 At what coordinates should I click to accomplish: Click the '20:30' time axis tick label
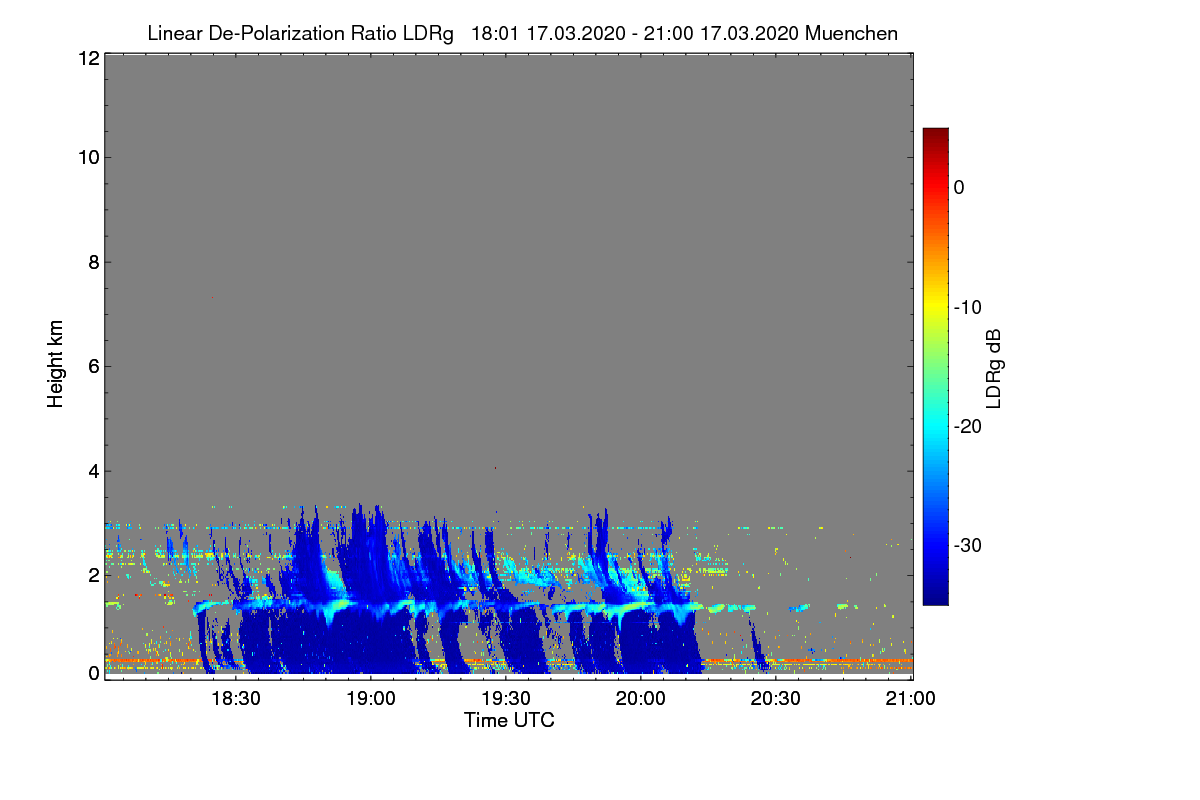point(777,699)
